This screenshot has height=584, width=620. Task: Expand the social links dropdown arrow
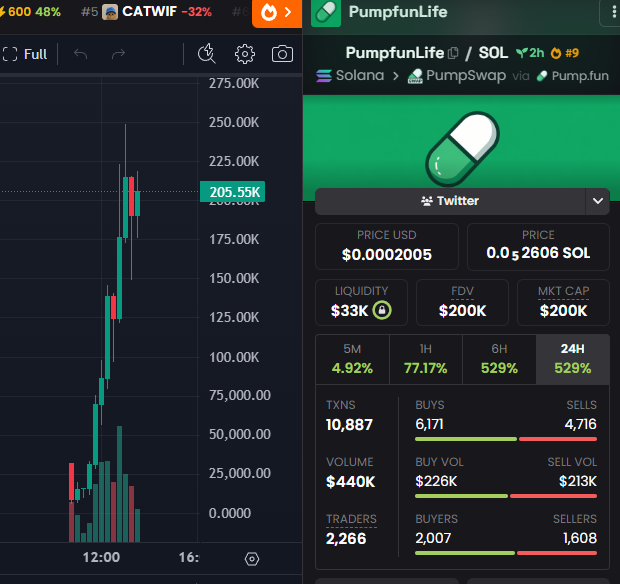click(597, 201)
